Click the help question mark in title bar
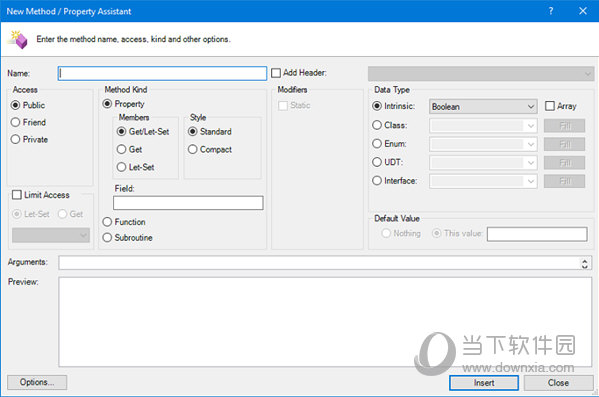Screen dimensions: 599x397 click(550, 11)
